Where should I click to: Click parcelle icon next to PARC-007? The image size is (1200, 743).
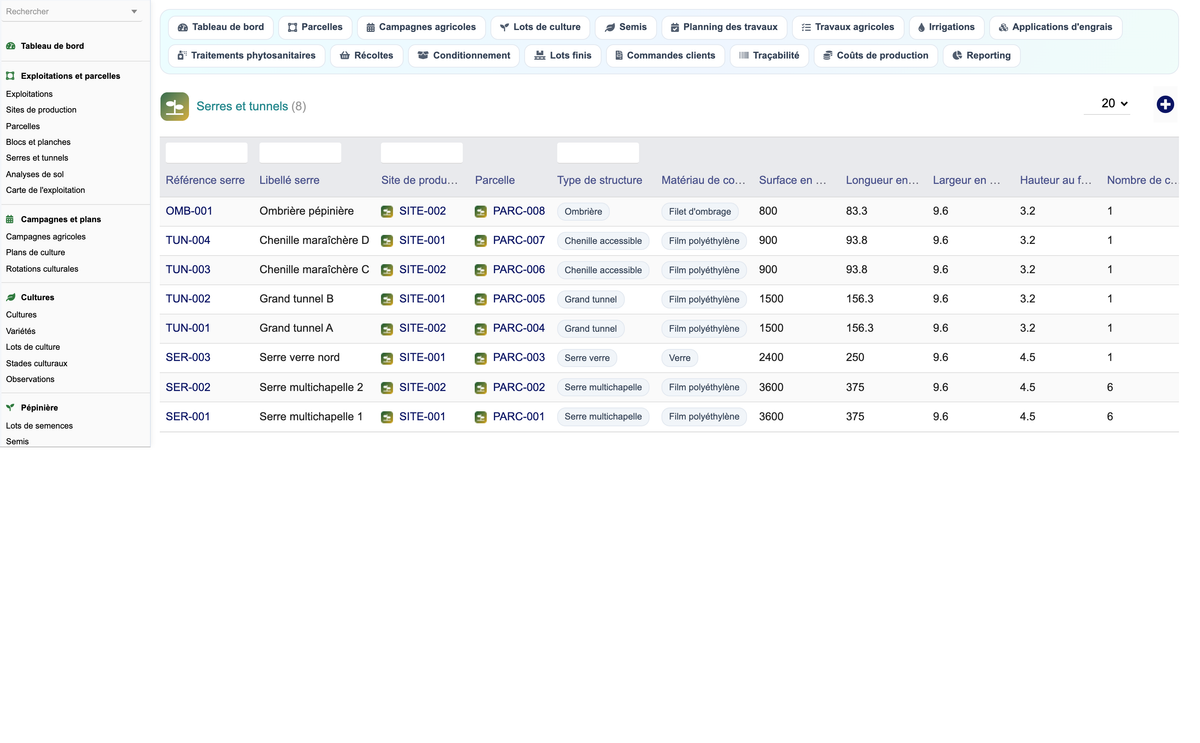(481, 241)
